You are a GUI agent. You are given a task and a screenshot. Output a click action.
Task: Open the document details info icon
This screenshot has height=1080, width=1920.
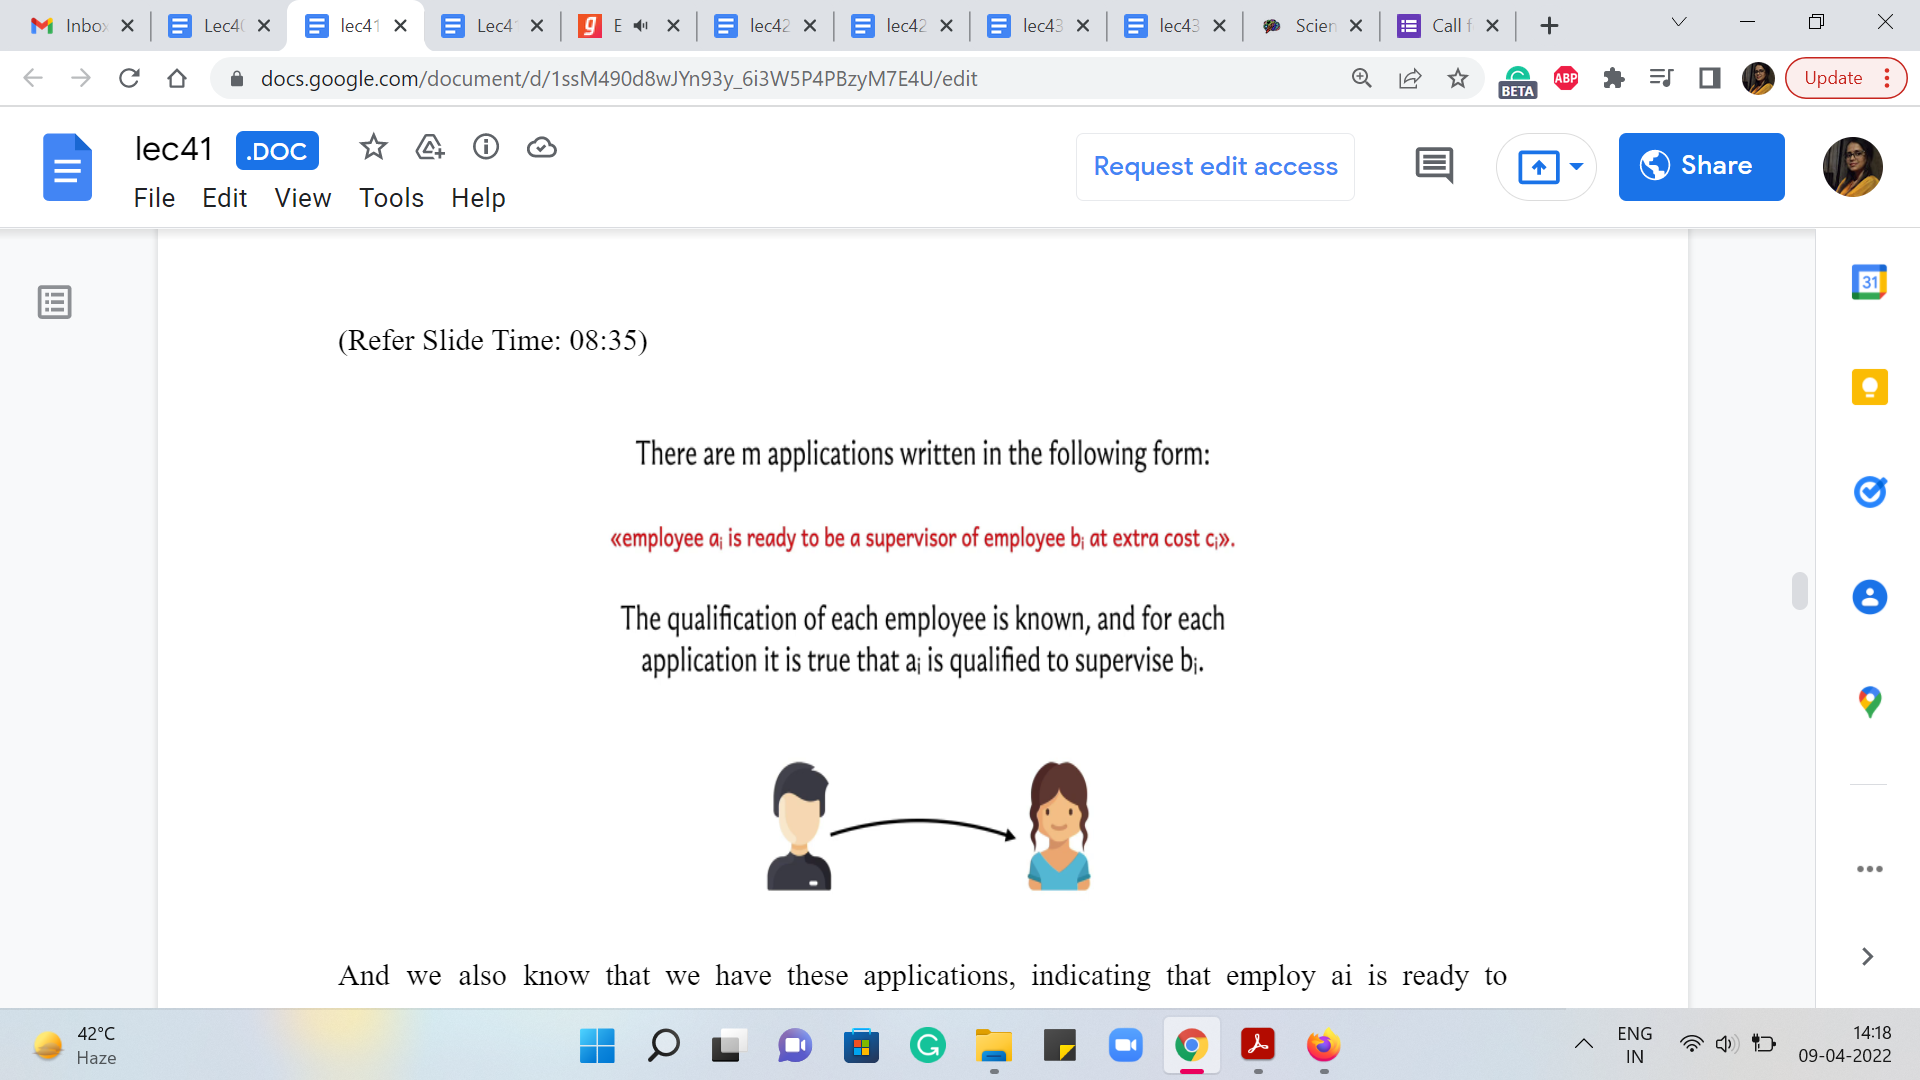(x=486, y=148)
